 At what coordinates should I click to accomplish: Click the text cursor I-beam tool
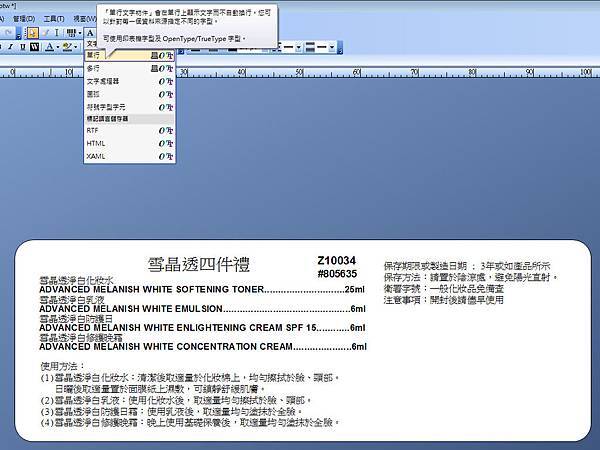point(57,33)
